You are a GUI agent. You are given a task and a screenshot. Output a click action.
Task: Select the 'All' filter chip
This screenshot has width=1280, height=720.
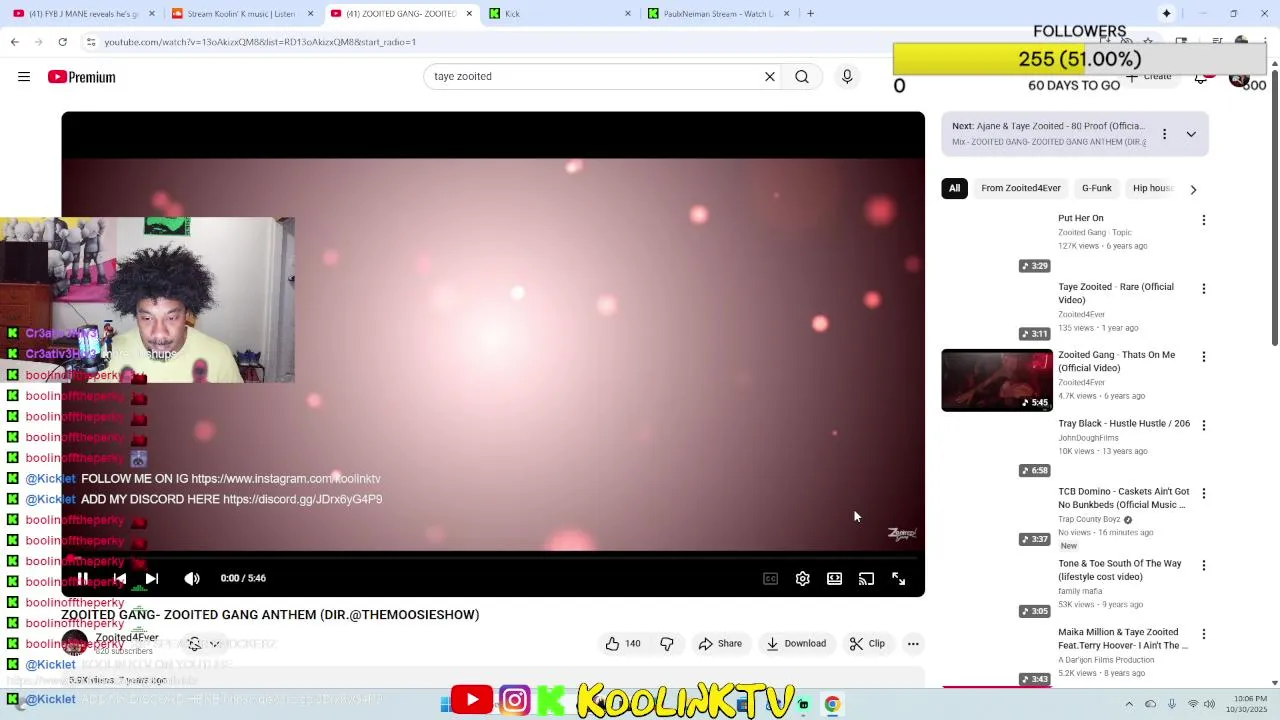pyautogui.click(x=954, y=188)
